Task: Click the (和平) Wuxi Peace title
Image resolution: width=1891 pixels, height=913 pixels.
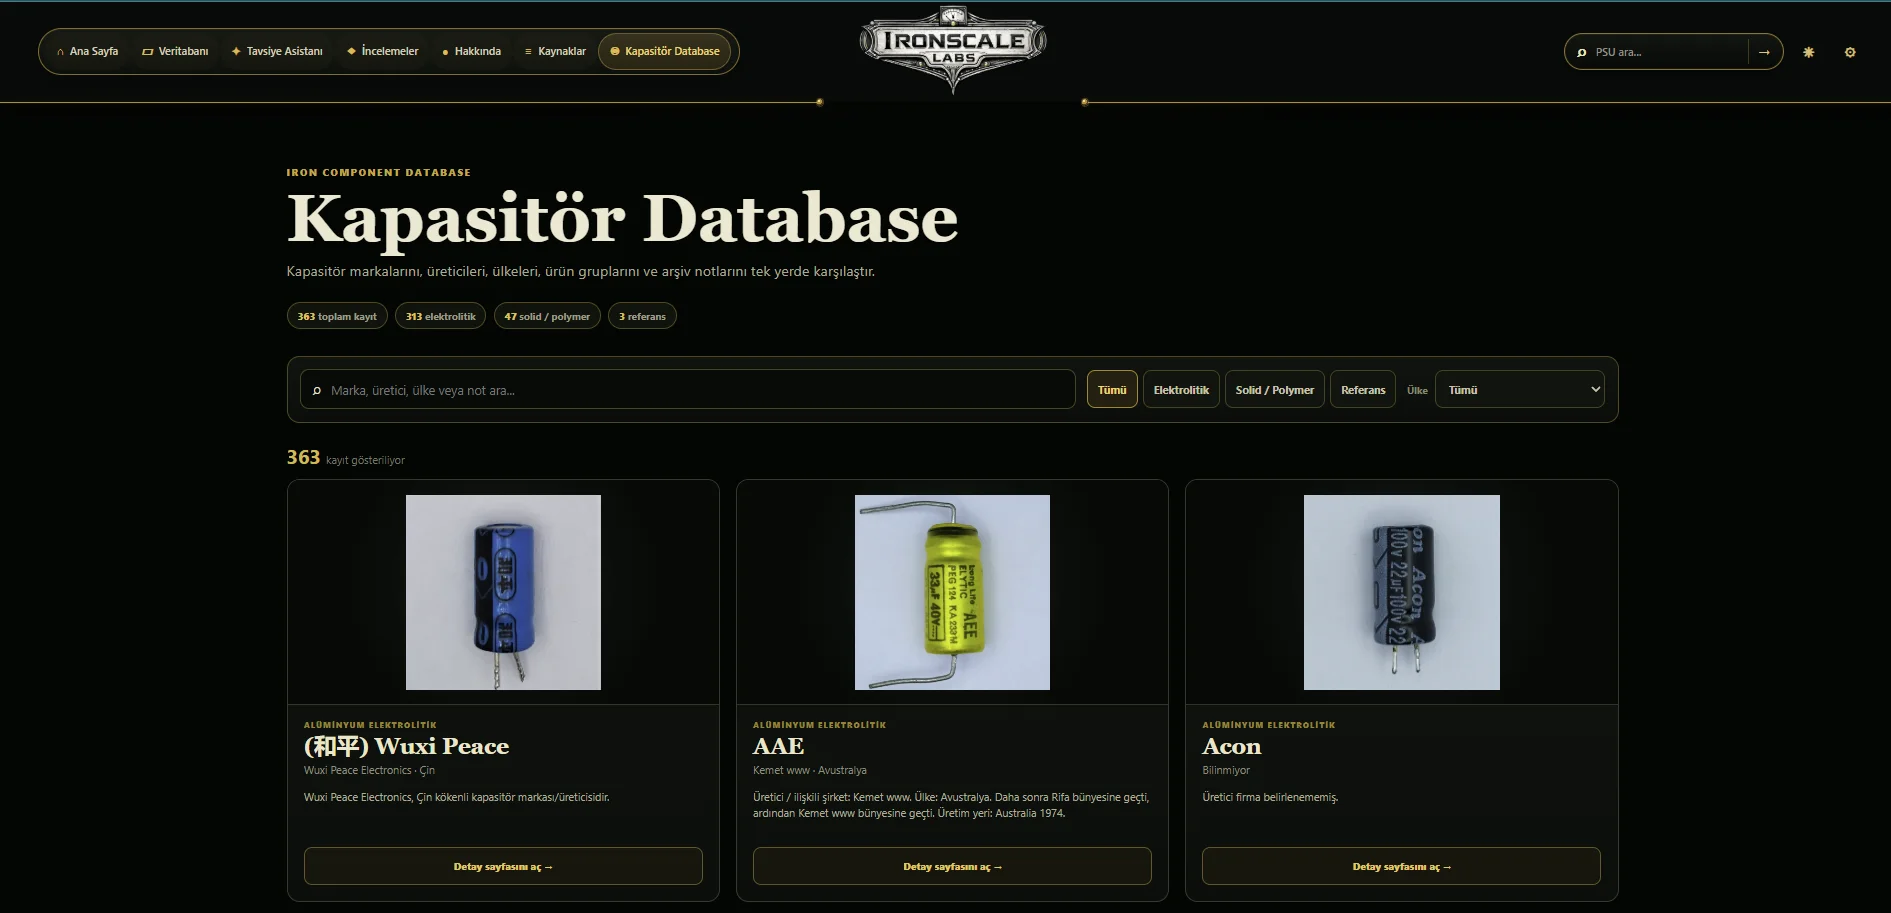Action: pyautogui.click(x=406, y=746)
